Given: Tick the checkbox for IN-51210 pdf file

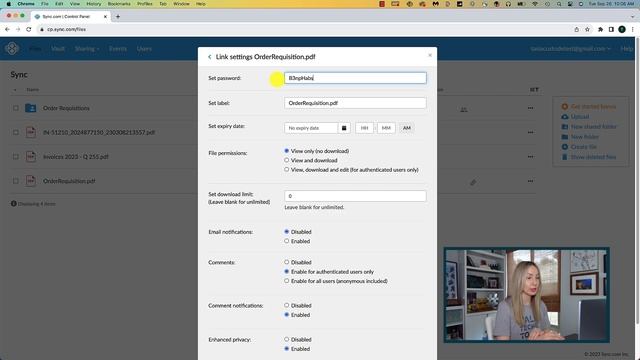Looking at the screenshot, I should coord(16,132).
